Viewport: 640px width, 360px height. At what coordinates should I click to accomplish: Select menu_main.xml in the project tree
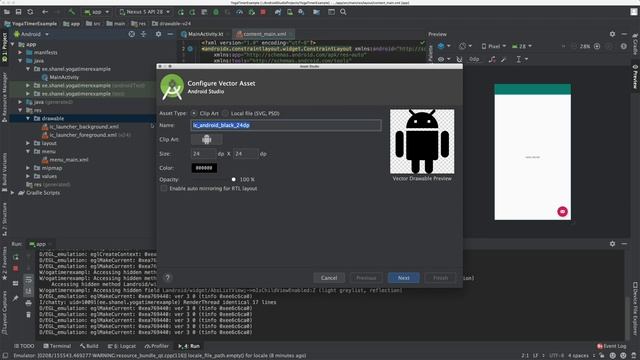point(69,160)
